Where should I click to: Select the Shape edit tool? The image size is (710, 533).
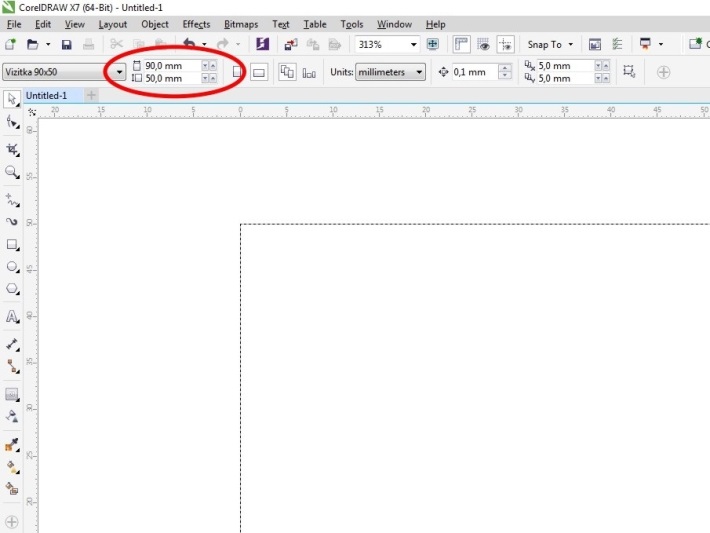click(12, 122)
